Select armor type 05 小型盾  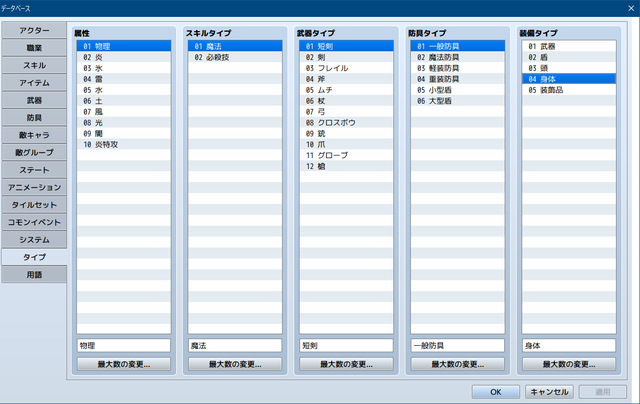pos(458,90)
